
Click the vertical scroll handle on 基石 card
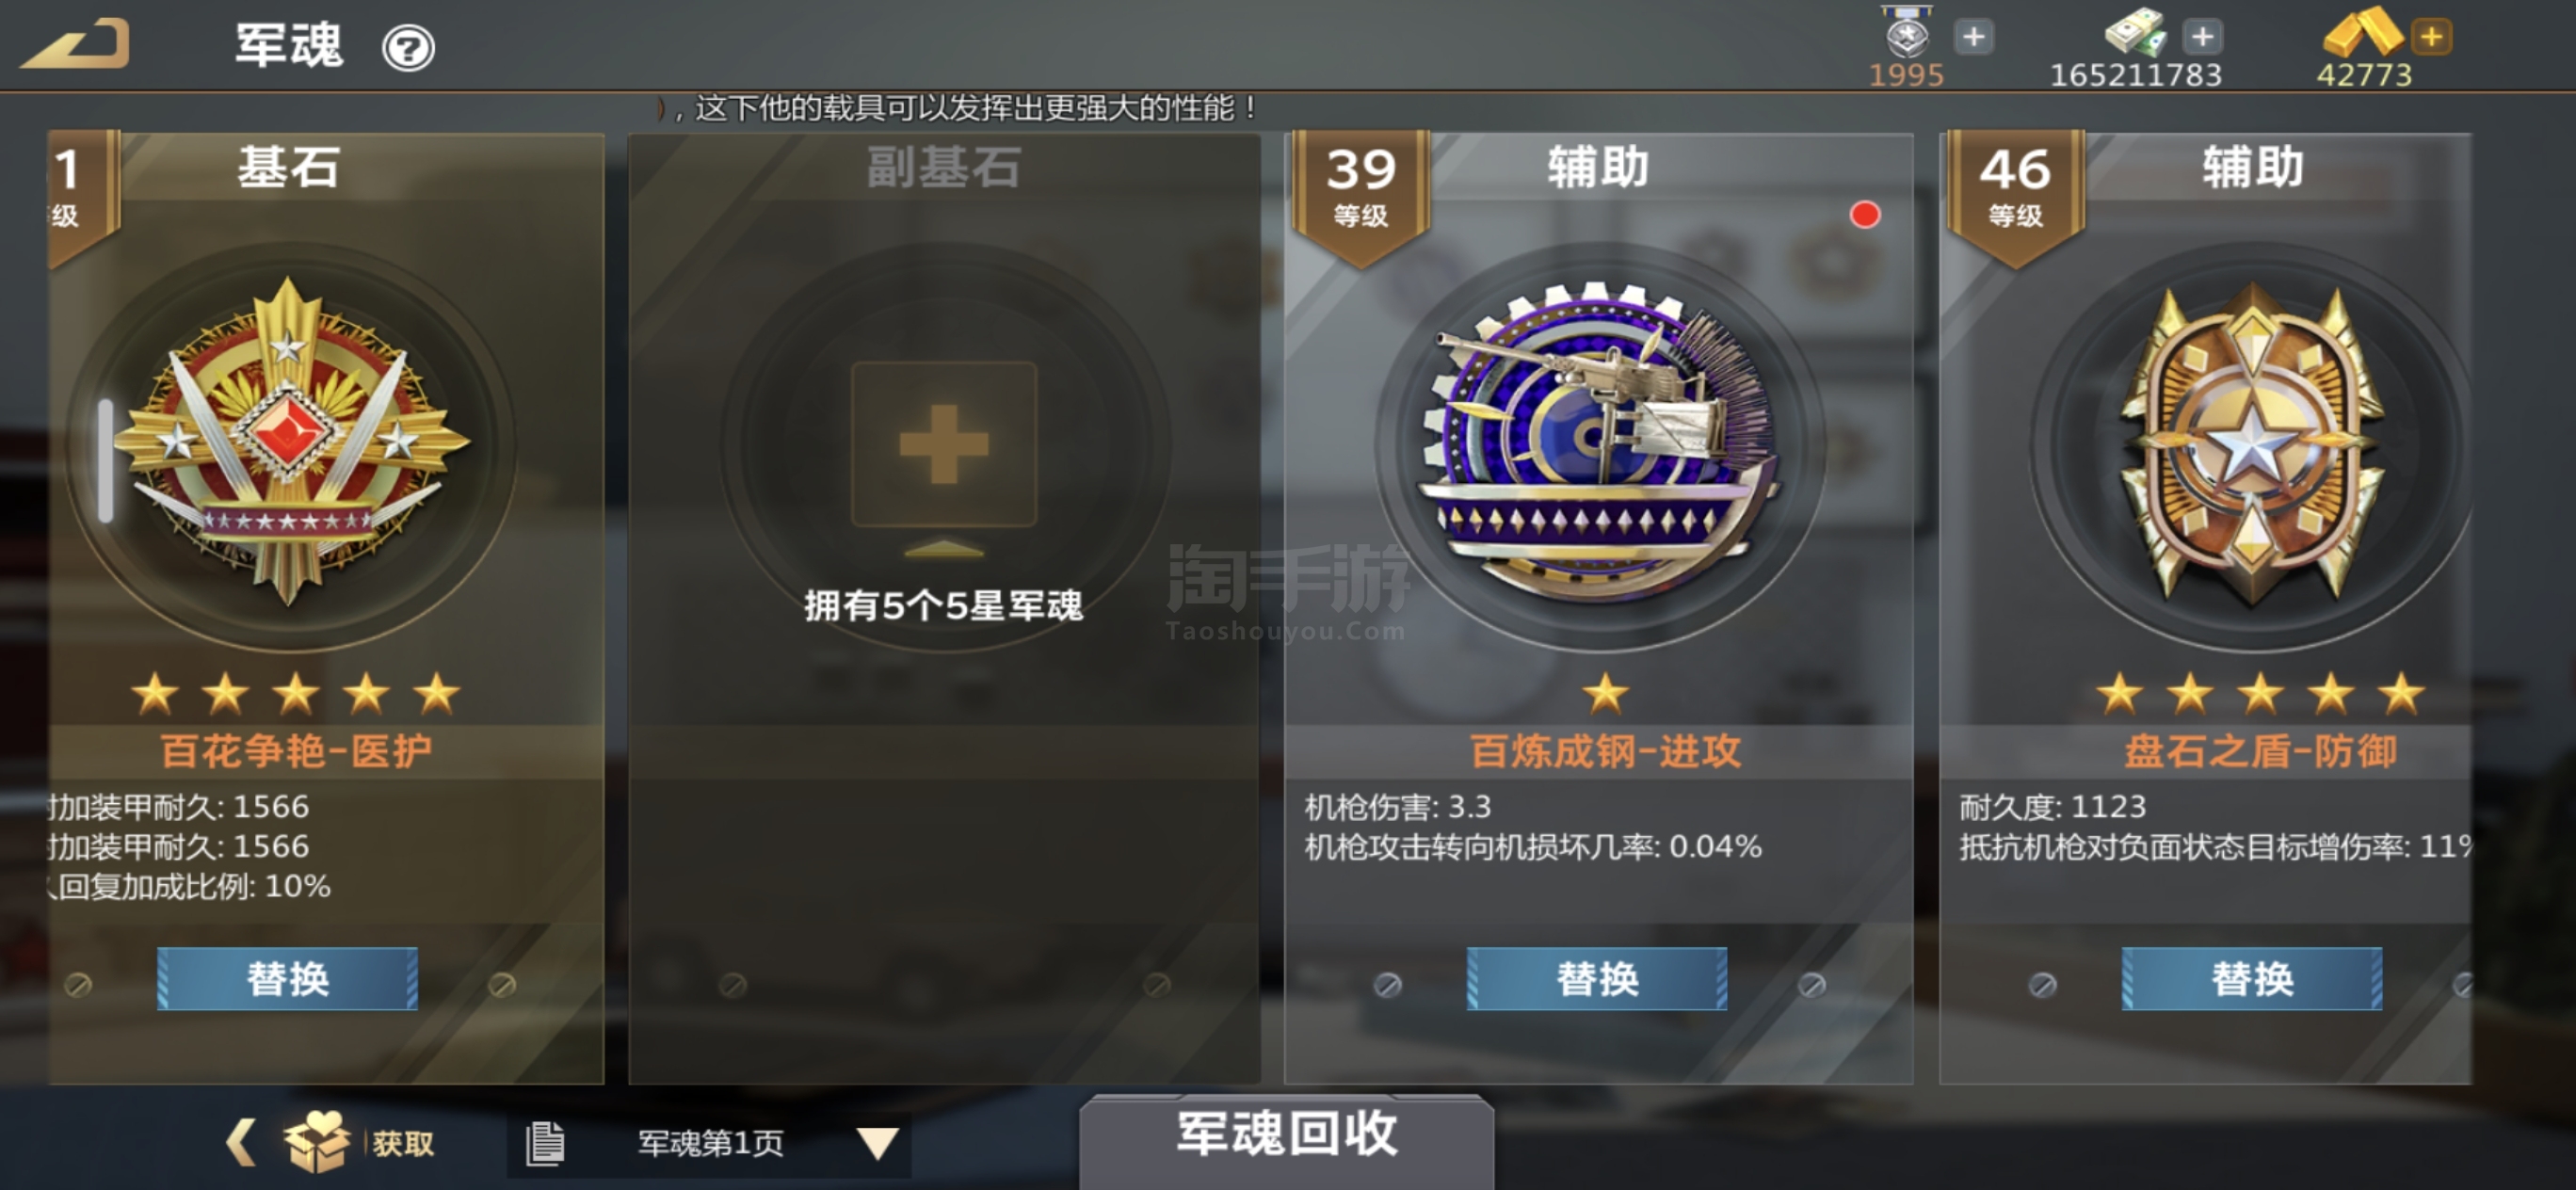[105, 460]
